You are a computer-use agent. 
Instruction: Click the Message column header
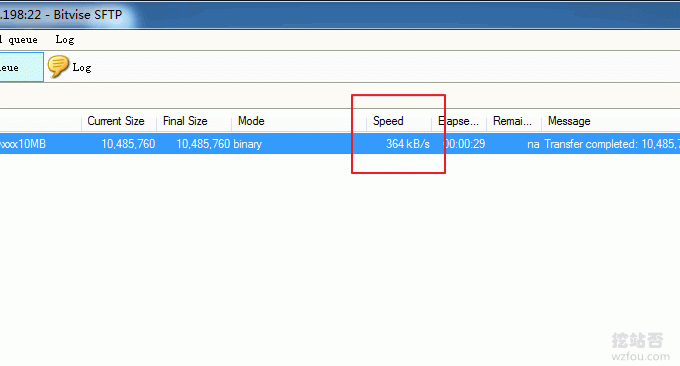(x=569, y=121)
